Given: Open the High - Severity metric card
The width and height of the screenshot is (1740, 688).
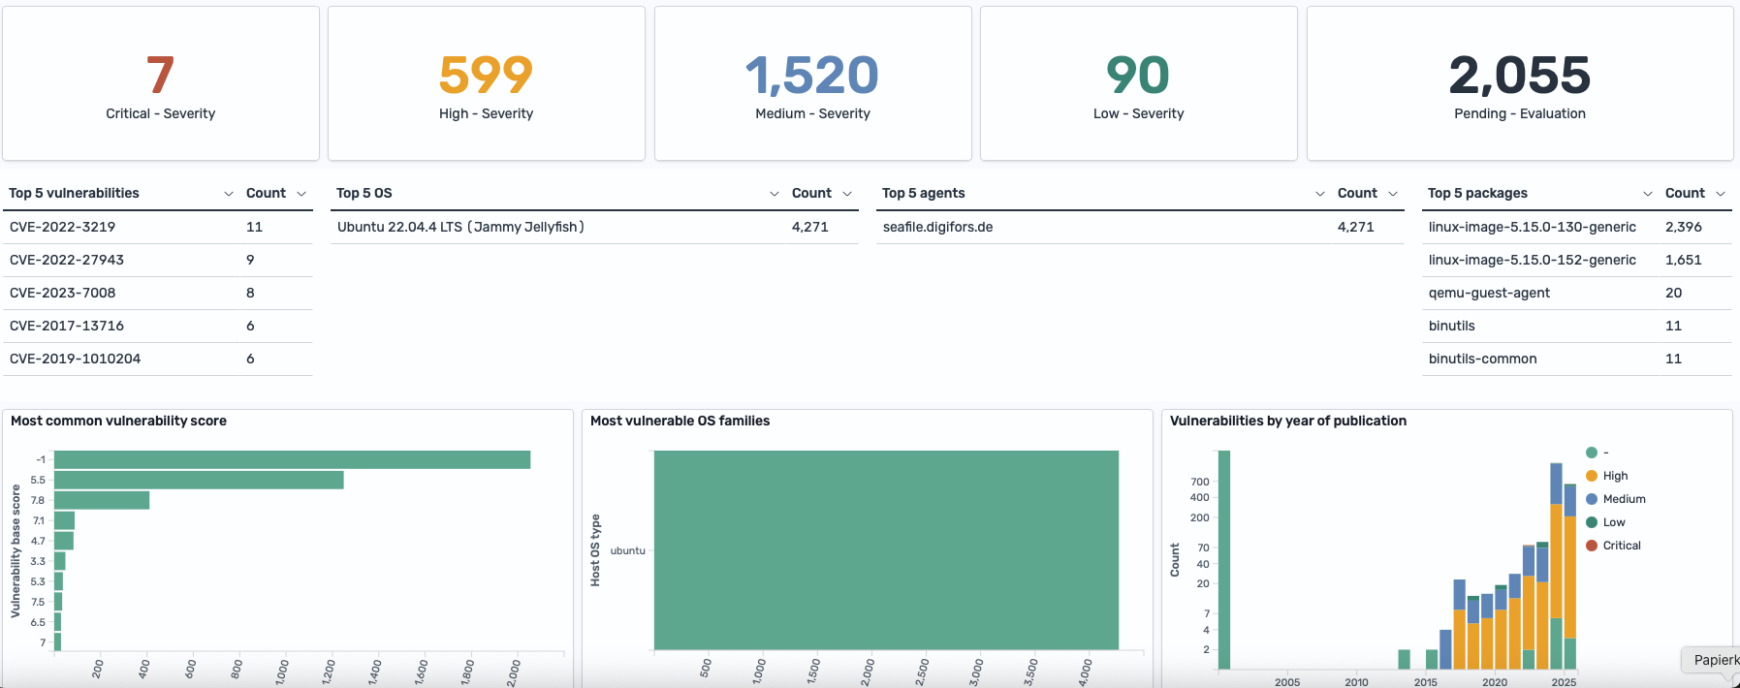Looking at the screenshot, I should pos(486,84).
